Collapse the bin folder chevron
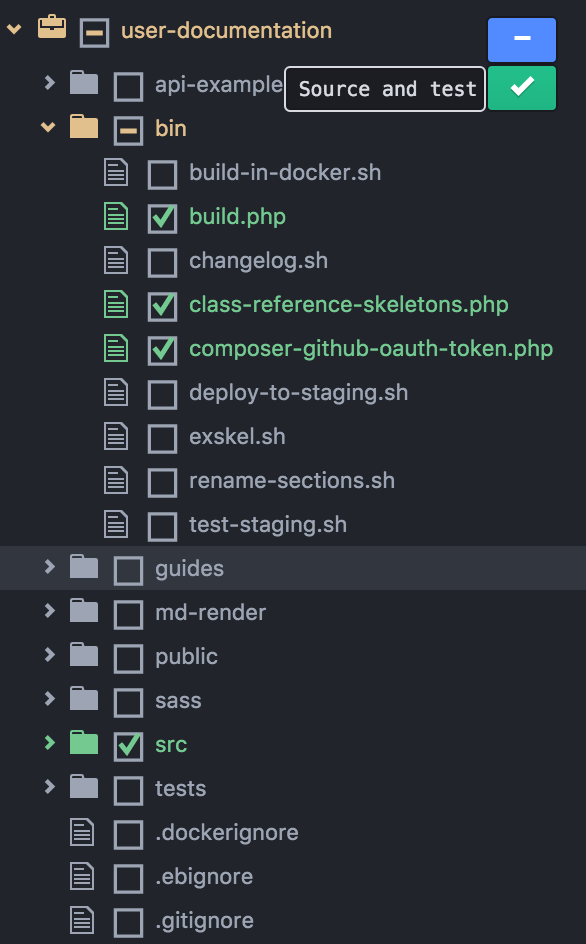Image resolution: width=586 pixels, height=944 pixels. point(48,127)
